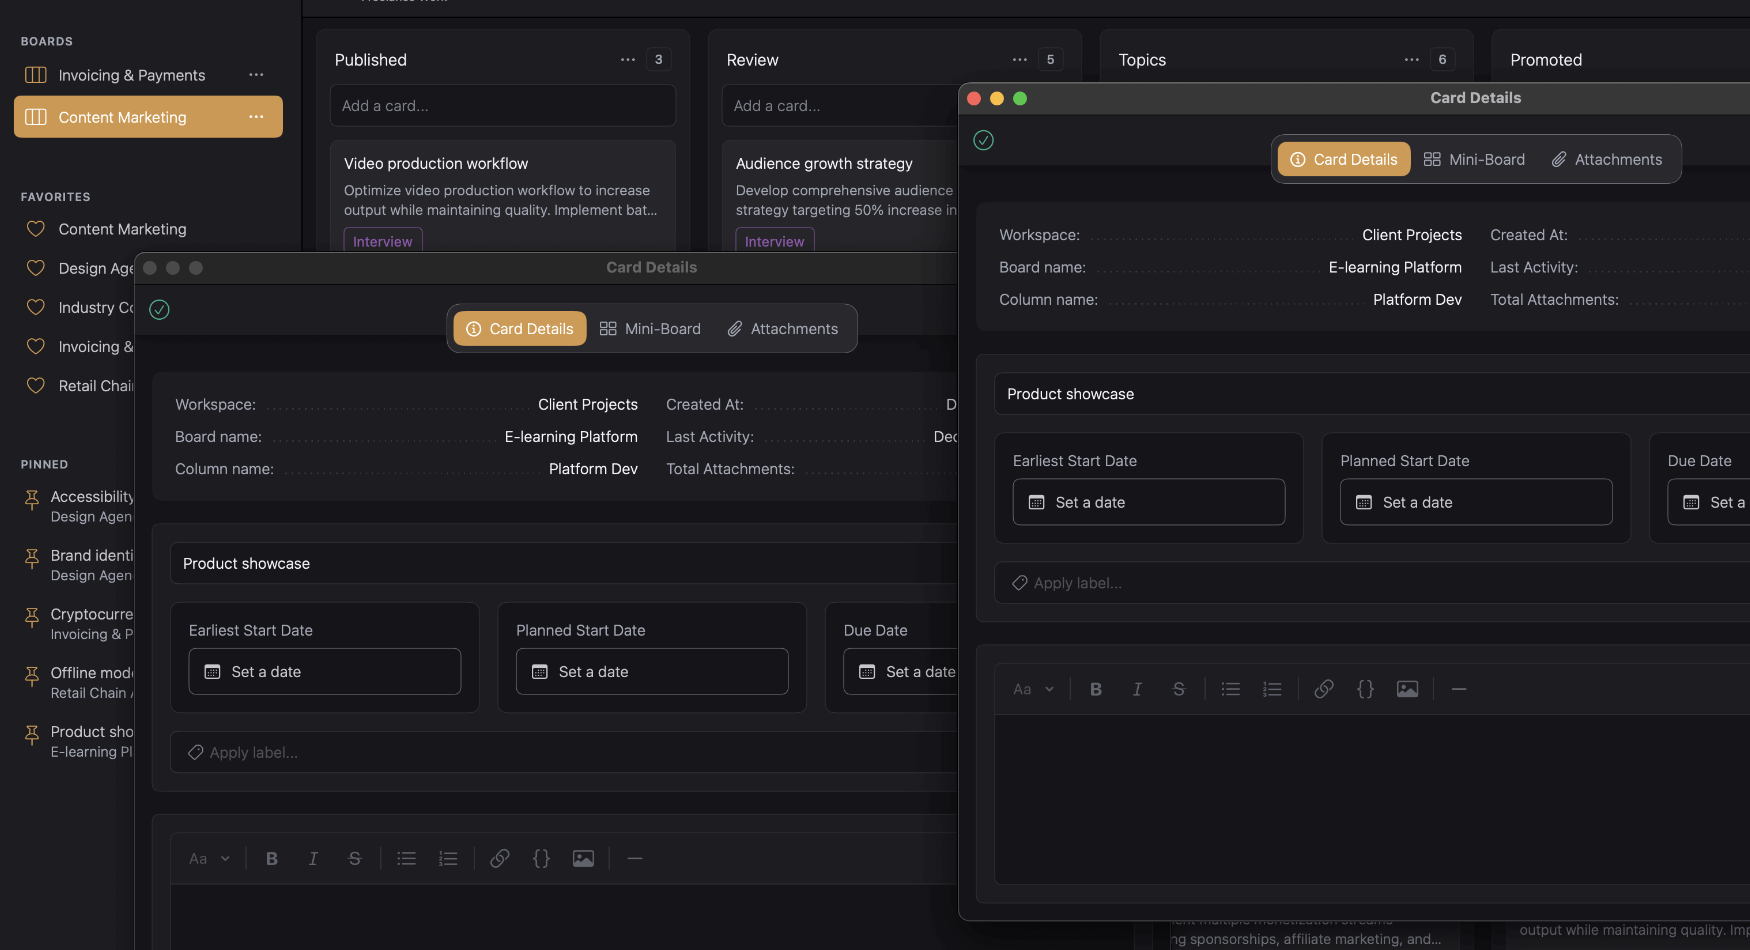This screenshot has height=950, width=1750.
Task: Open the Attachments tab
Action: 1607,159
